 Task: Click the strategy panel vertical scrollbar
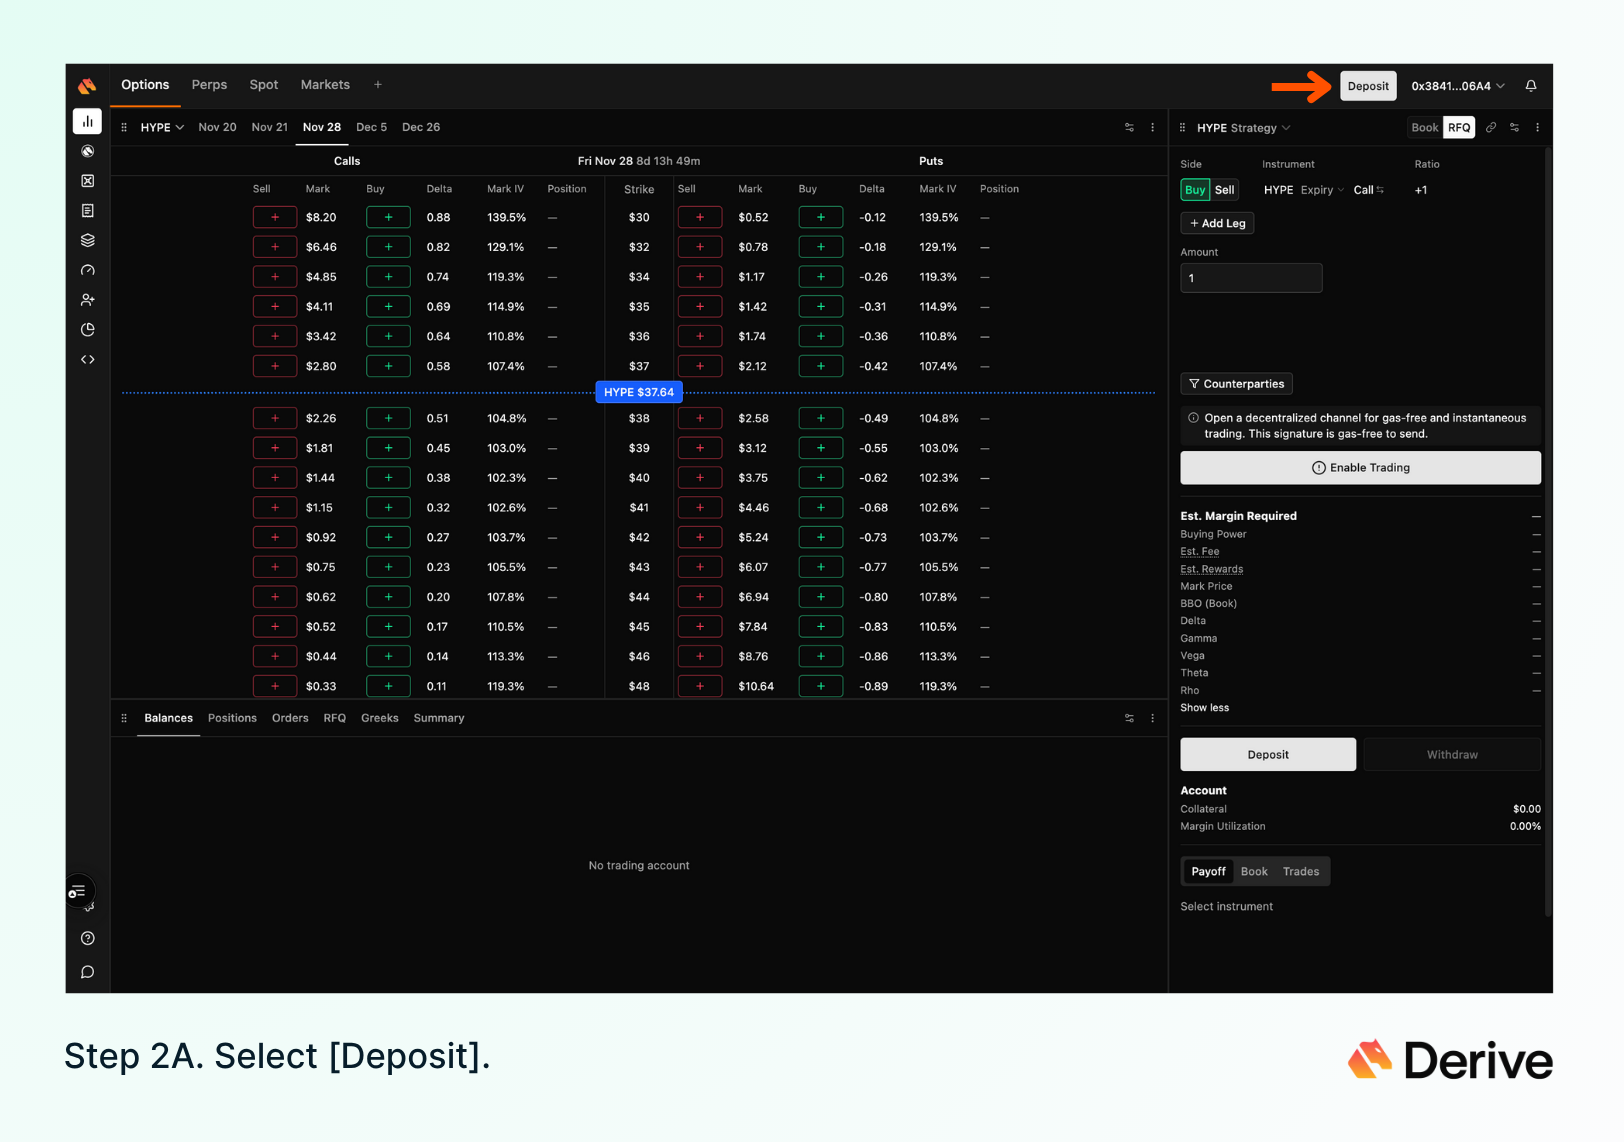click(1548, 530)
